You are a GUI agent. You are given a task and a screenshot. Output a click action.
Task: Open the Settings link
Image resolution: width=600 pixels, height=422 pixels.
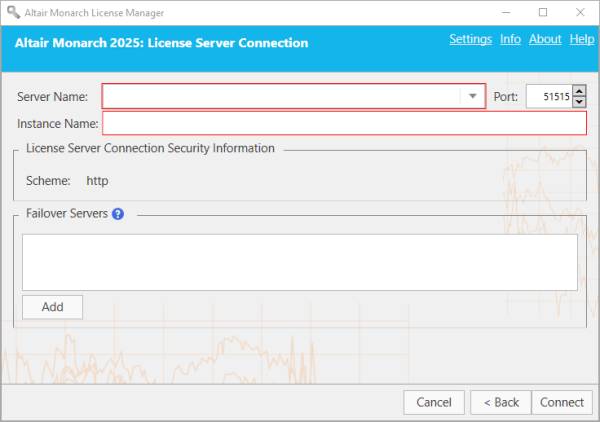[x=470, y=39]
